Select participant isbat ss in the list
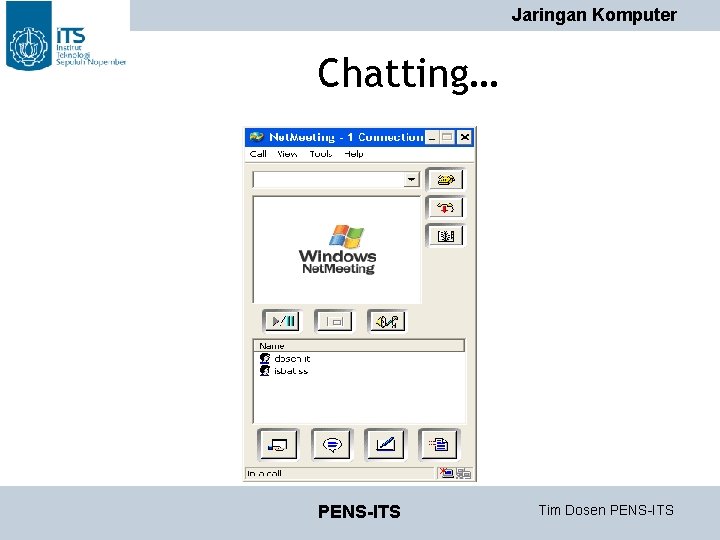The image size is (720, 540). tap(284, 371)
